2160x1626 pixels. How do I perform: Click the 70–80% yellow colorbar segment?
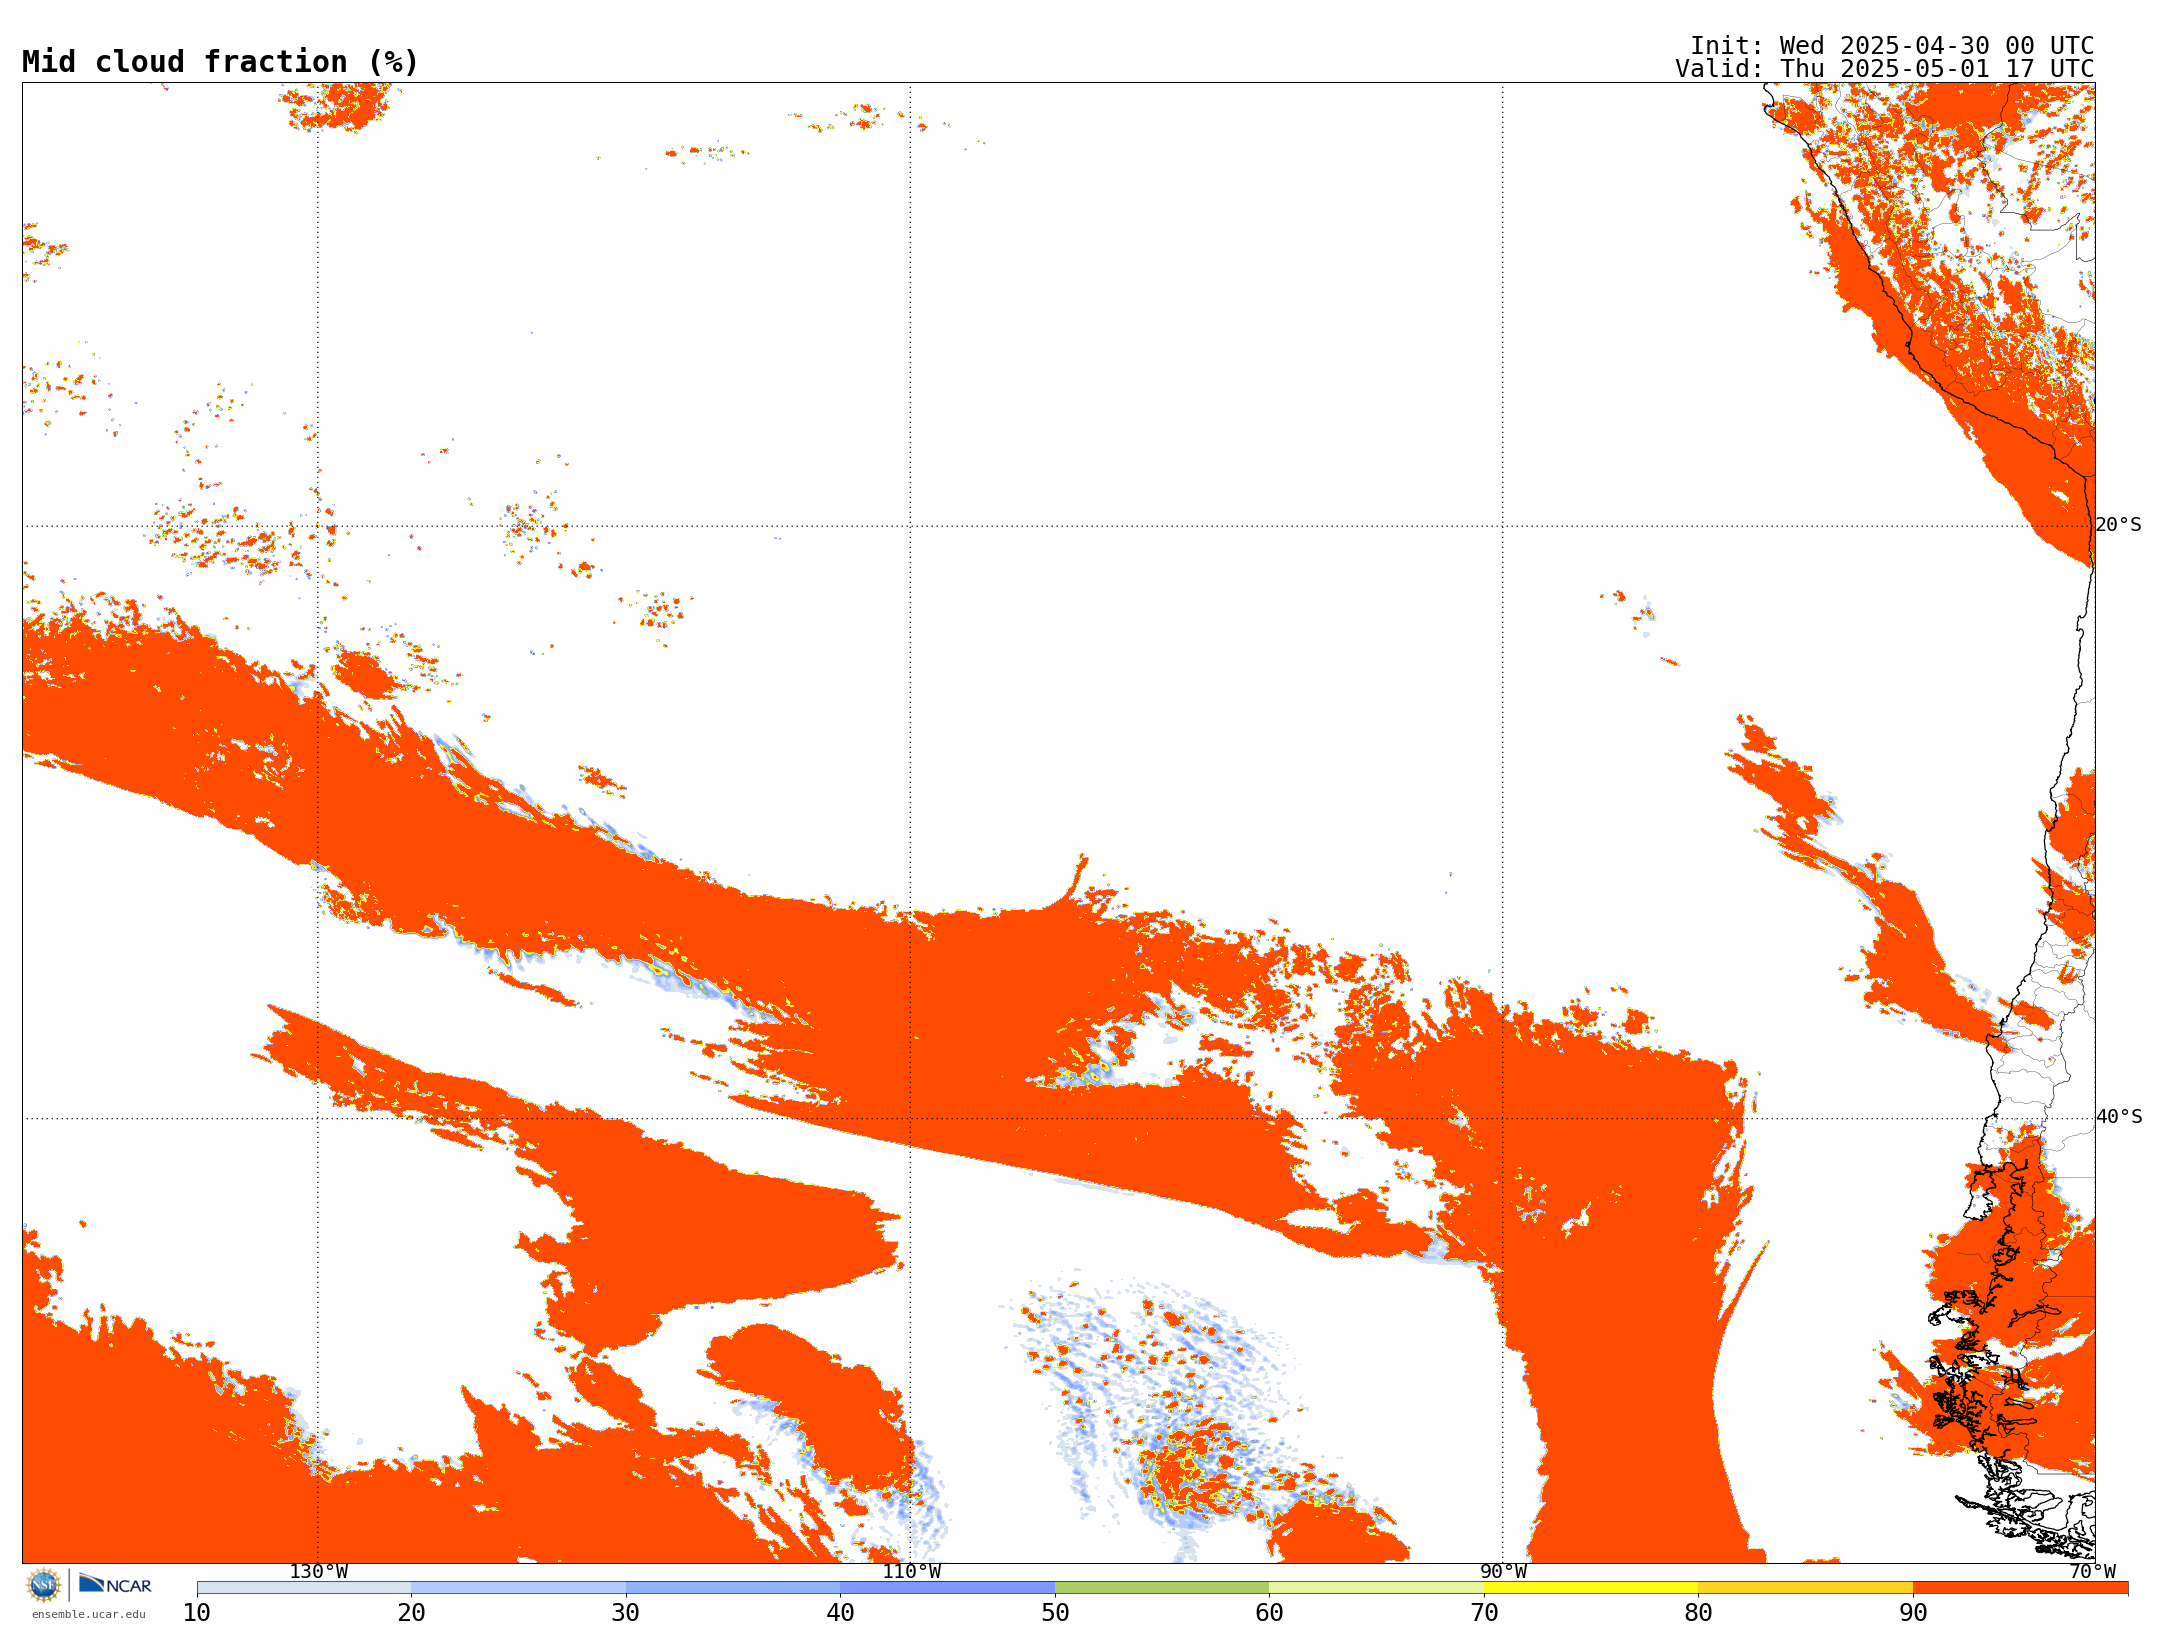(1591, 1588)
